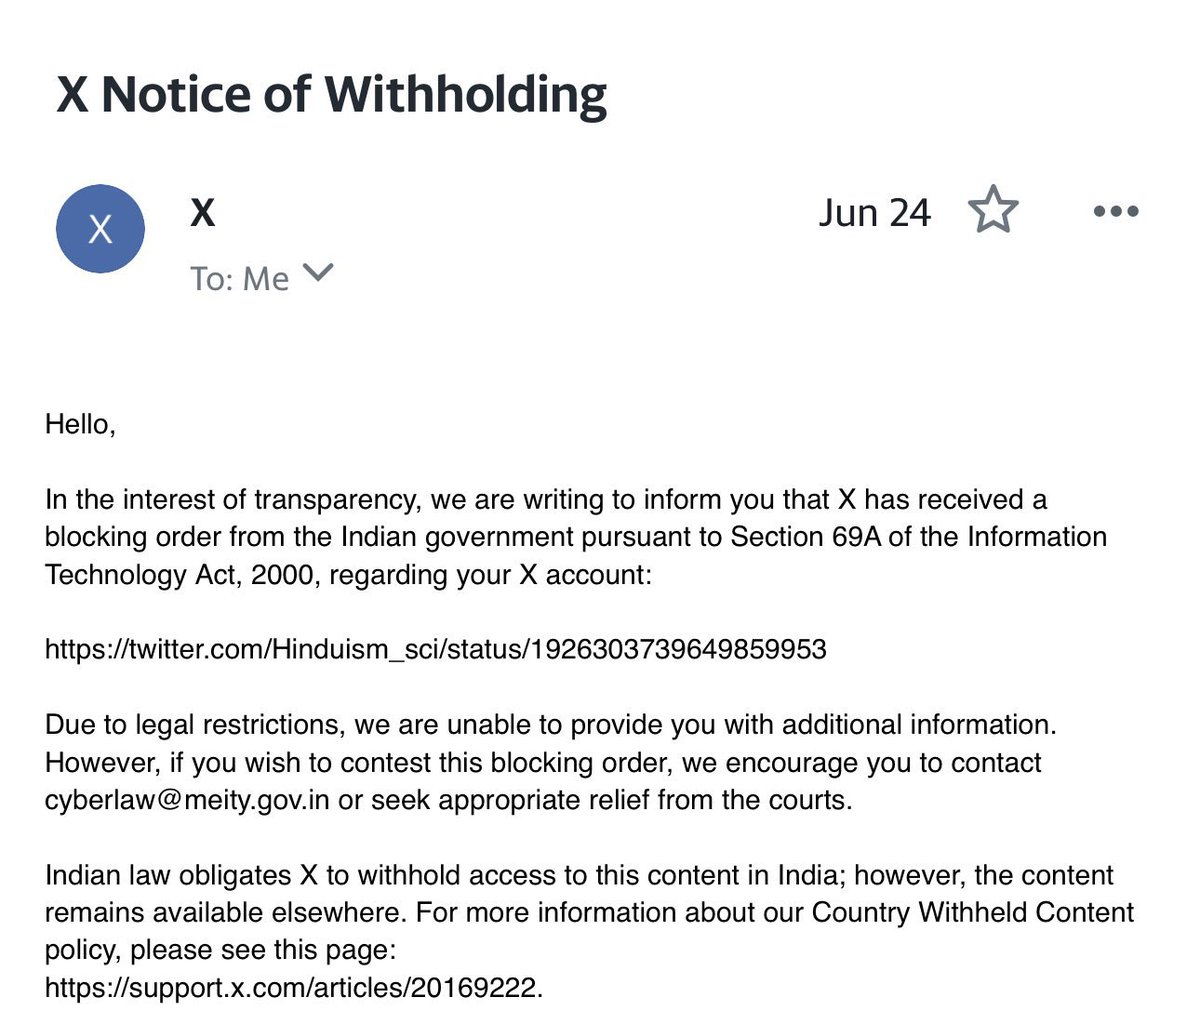
Task: Click the 'X Notice of Withholding' subject heading
Action: coord(332,95)
